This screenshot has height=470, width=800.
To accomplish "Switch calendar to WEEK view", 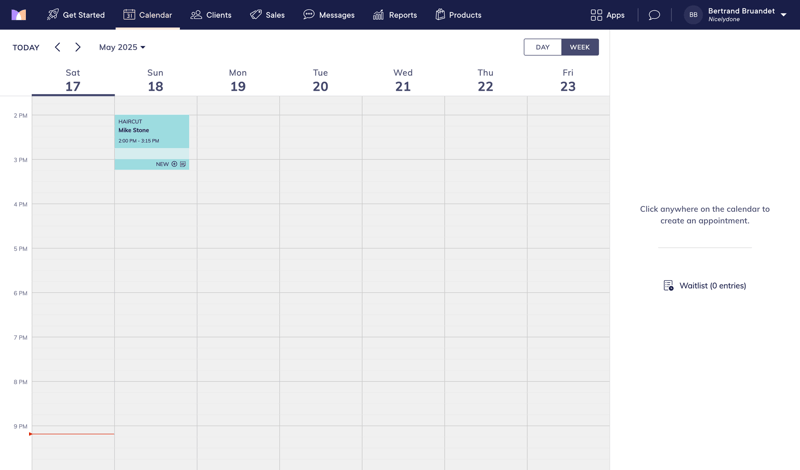I will [x=580, y=47].
